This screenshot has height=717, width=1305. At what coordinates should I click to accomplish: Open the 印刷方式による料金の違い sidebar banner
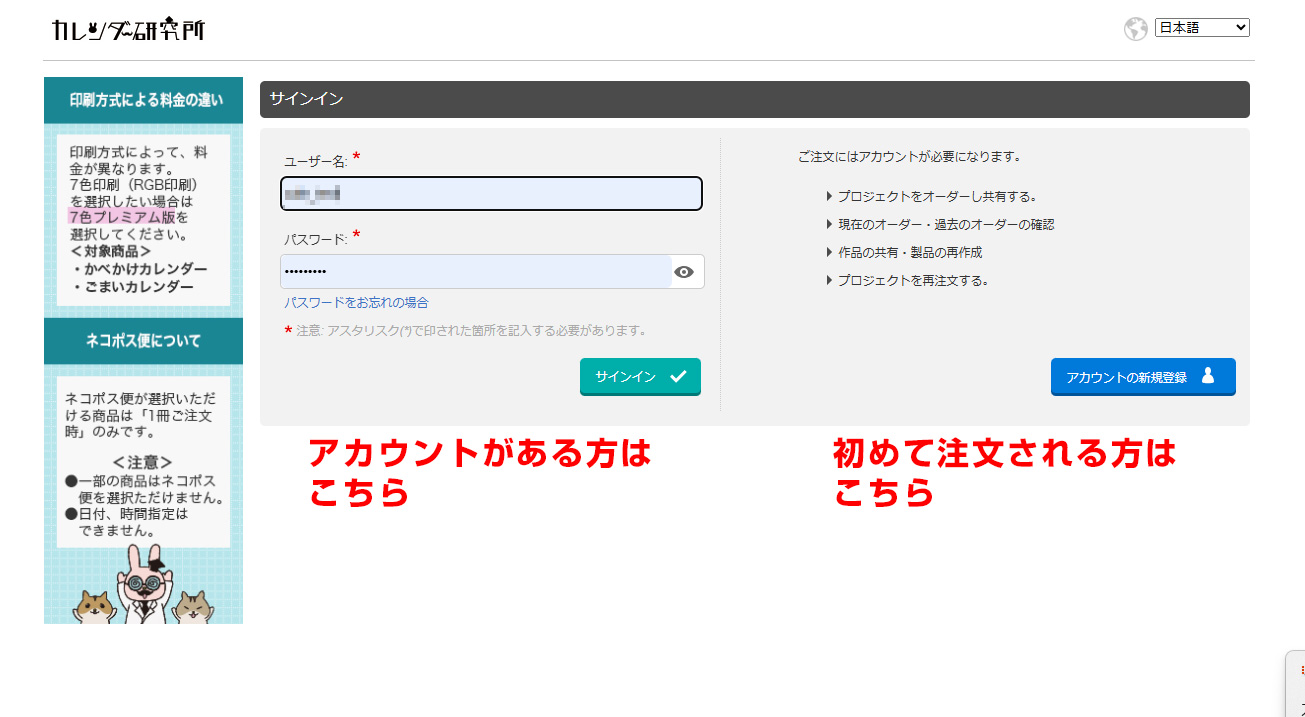point(144,101)
